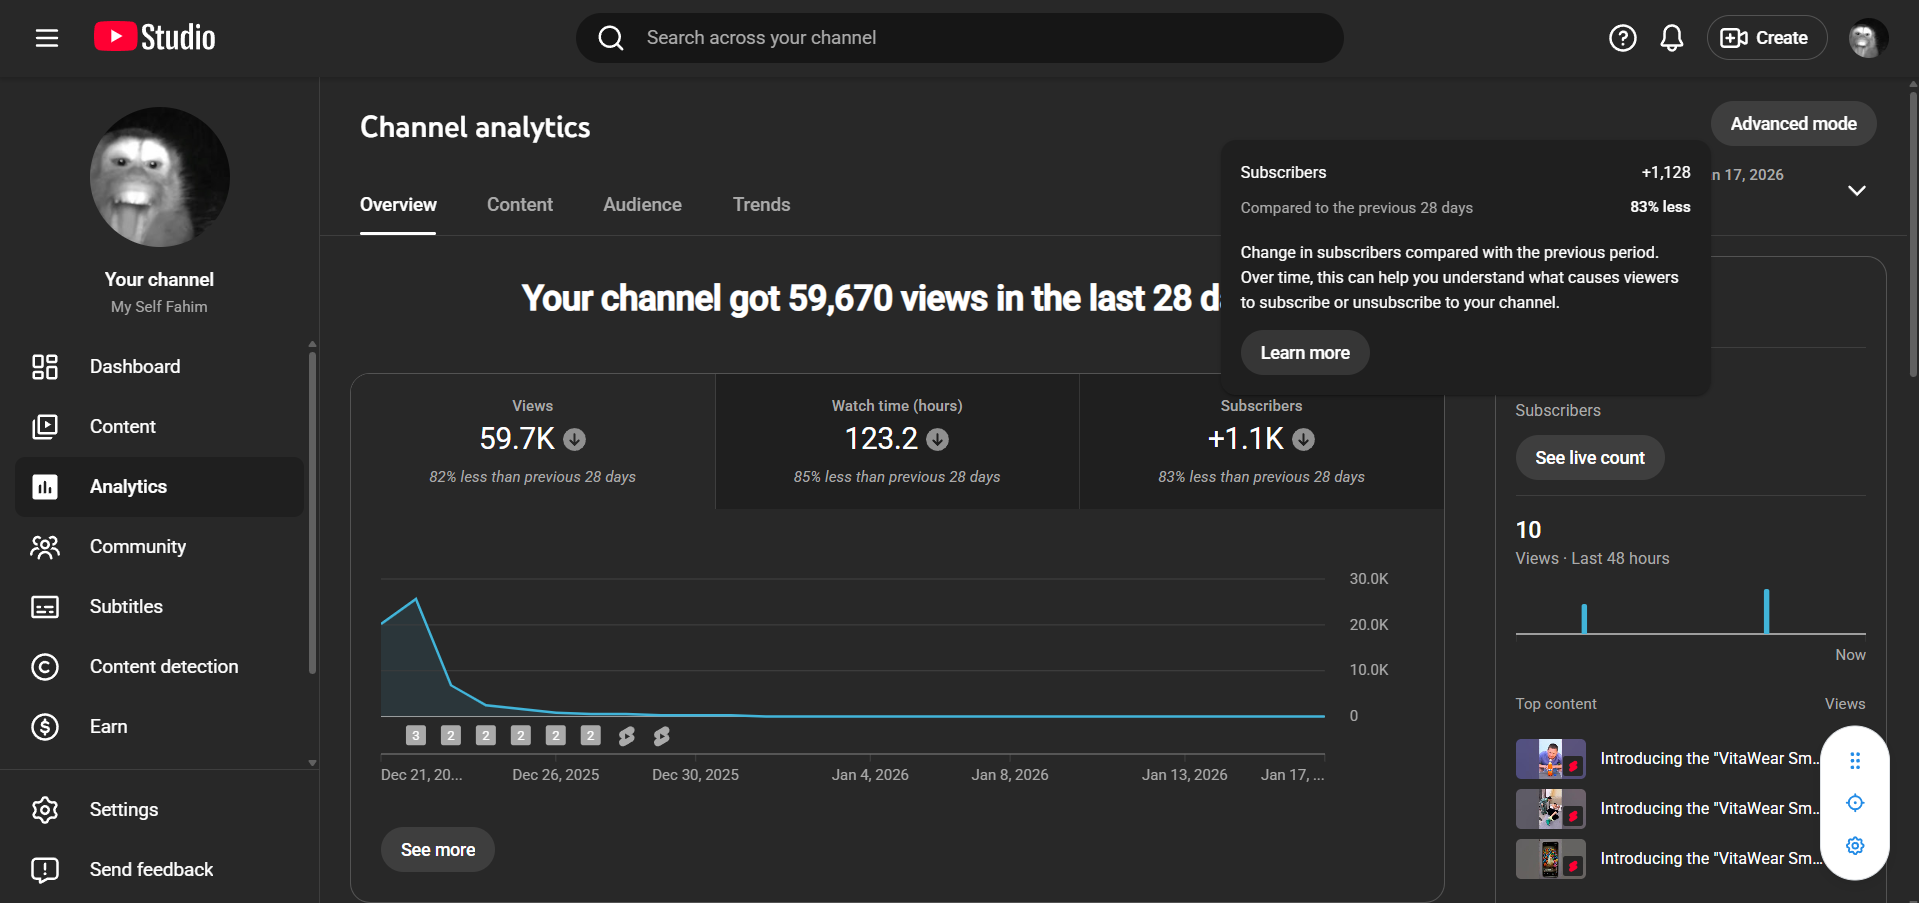
Task: Go to Earn in the sidebar
Action: [108, 727]
